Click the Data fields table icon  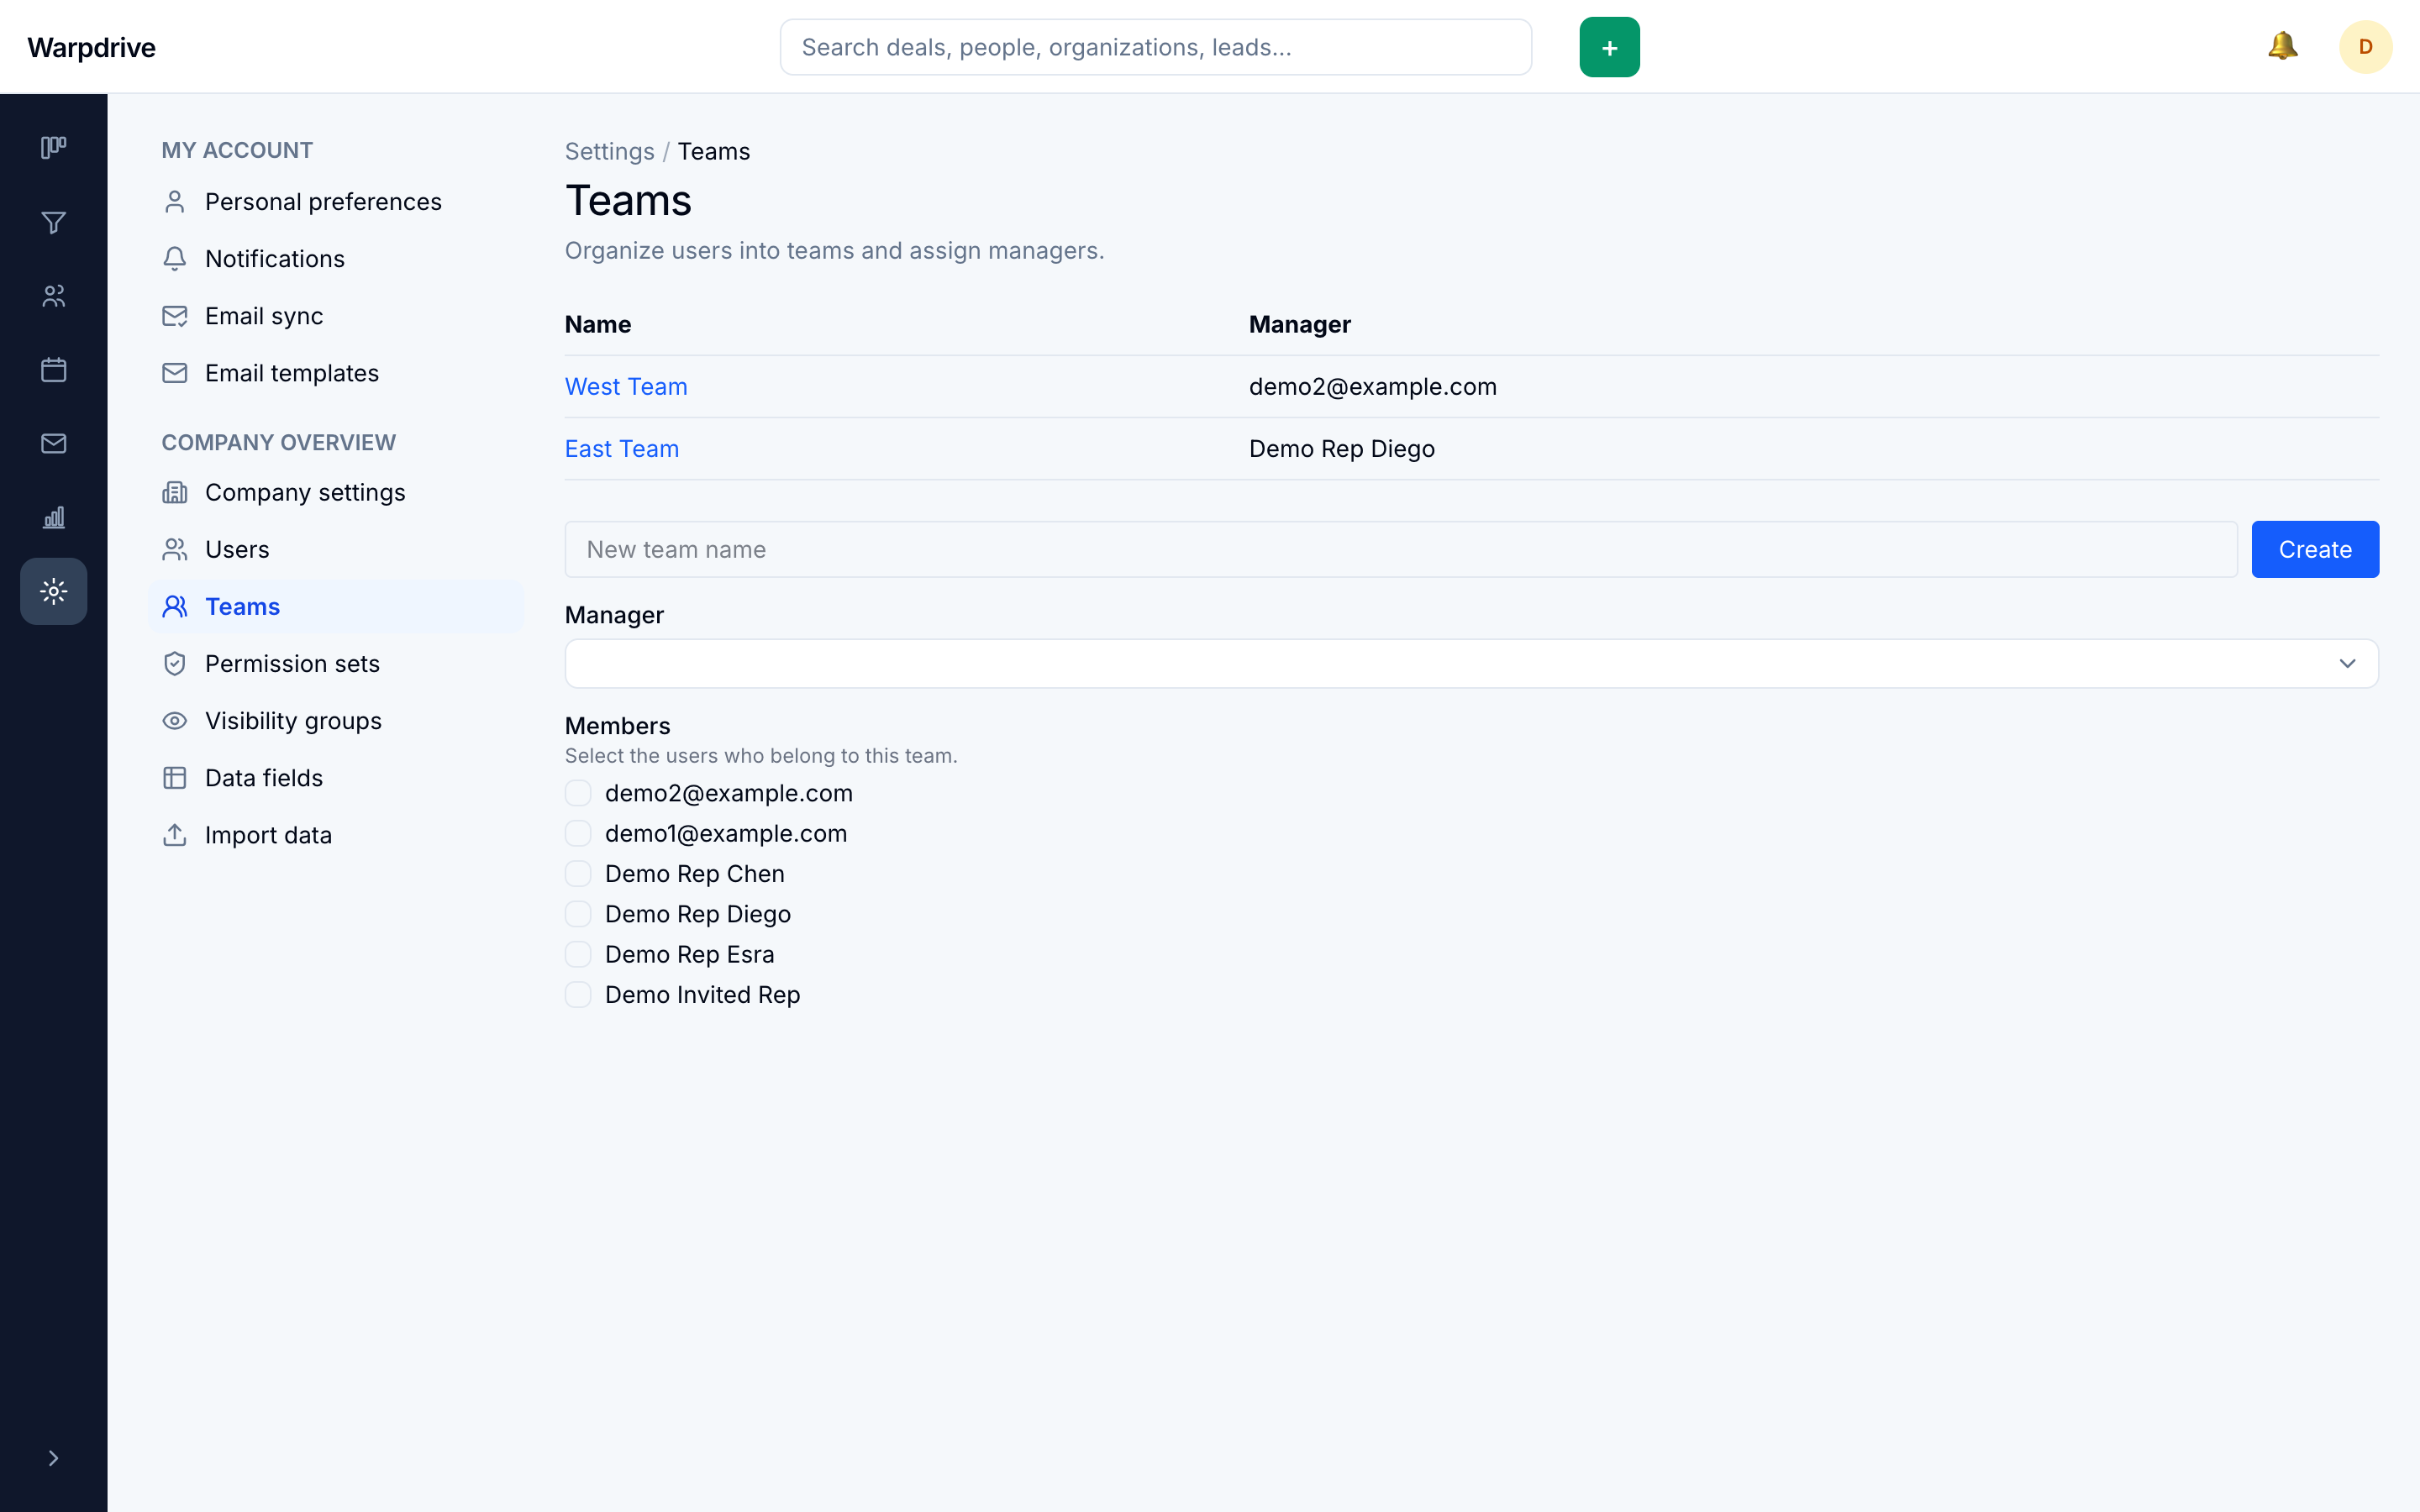(175, 778)
